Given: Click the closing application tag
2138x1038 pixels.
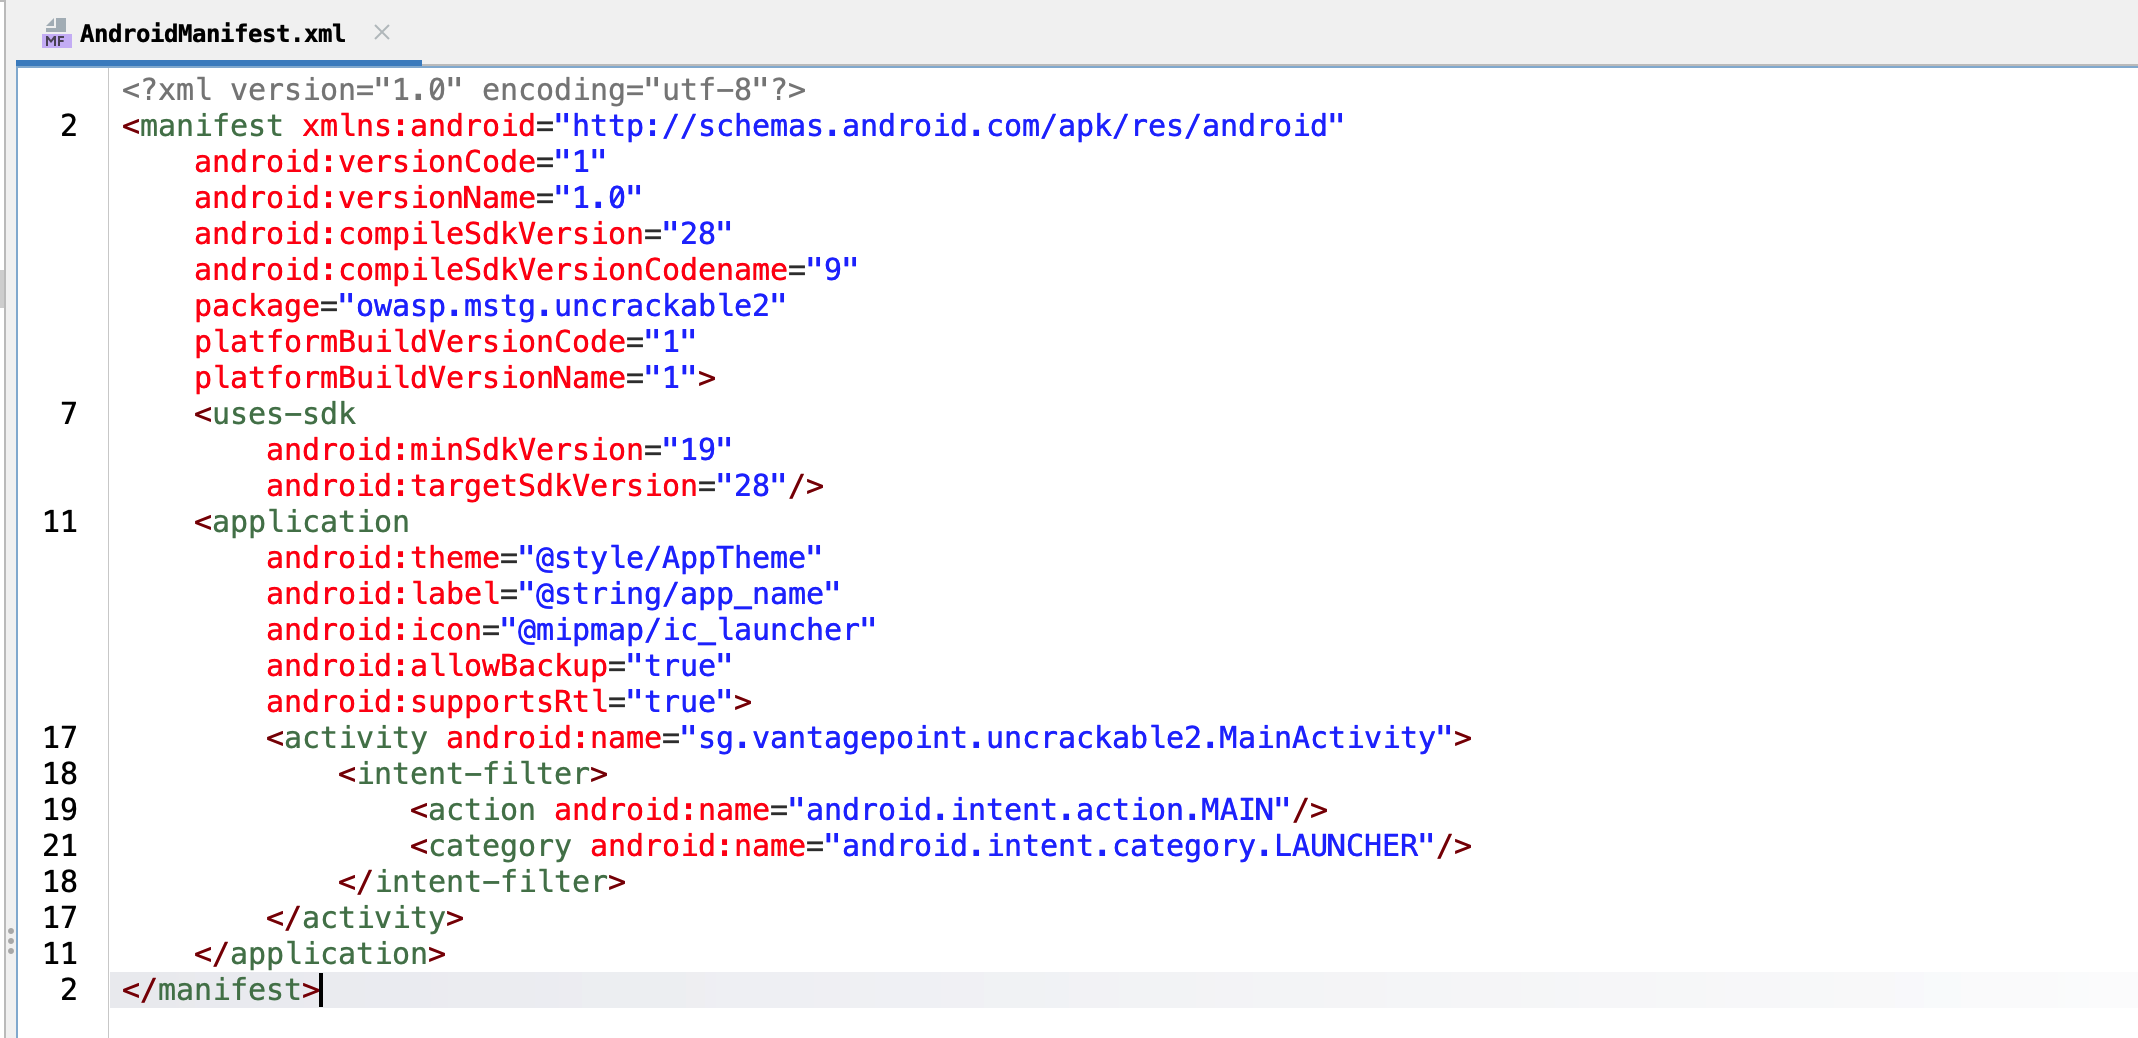Looking at the screenshot, I should click(x=320, y=954).
